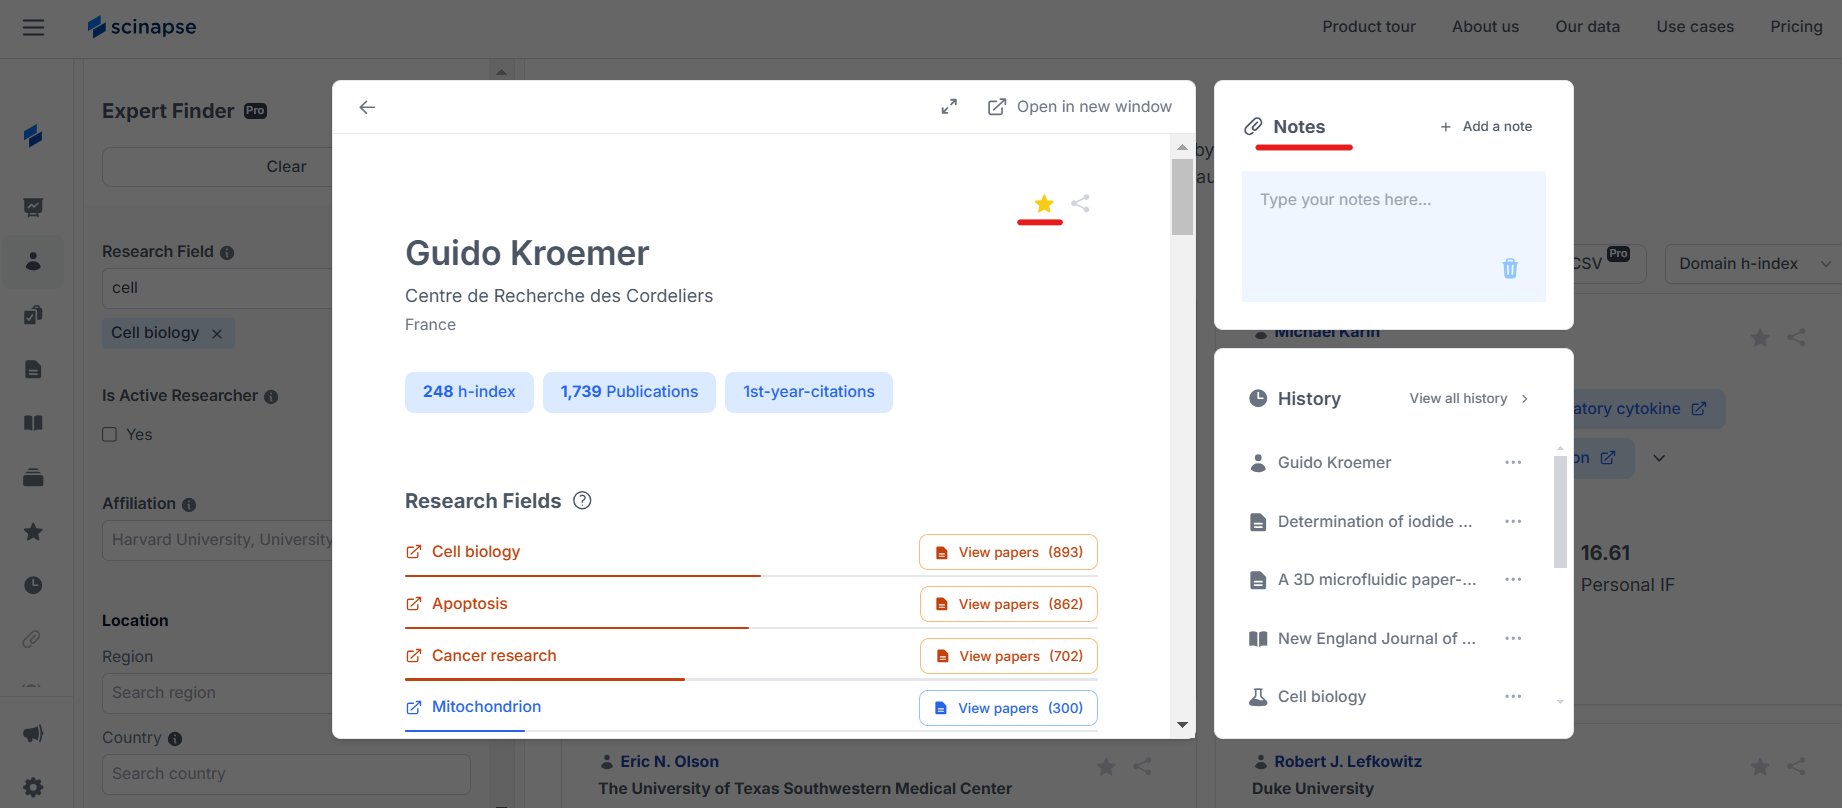Open options for Cell biology history item

click(x=1513, y=696)
